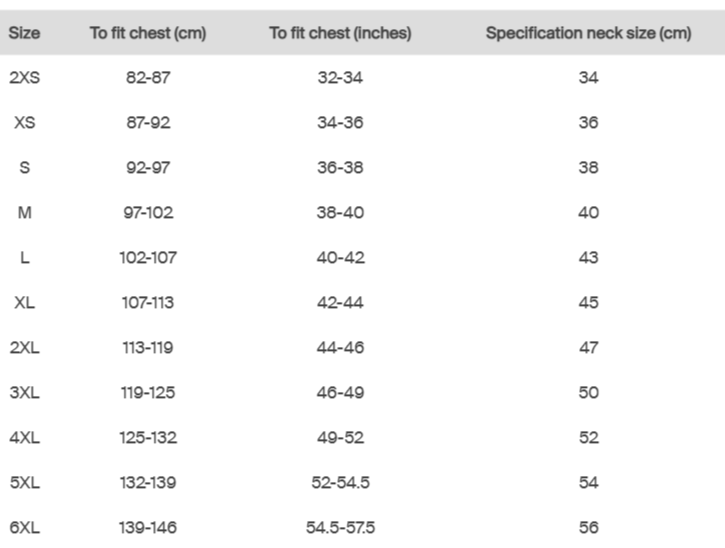Click the 119-125 cm chest cell
Screen dimensions: 725x548
[x=148, y=393]
